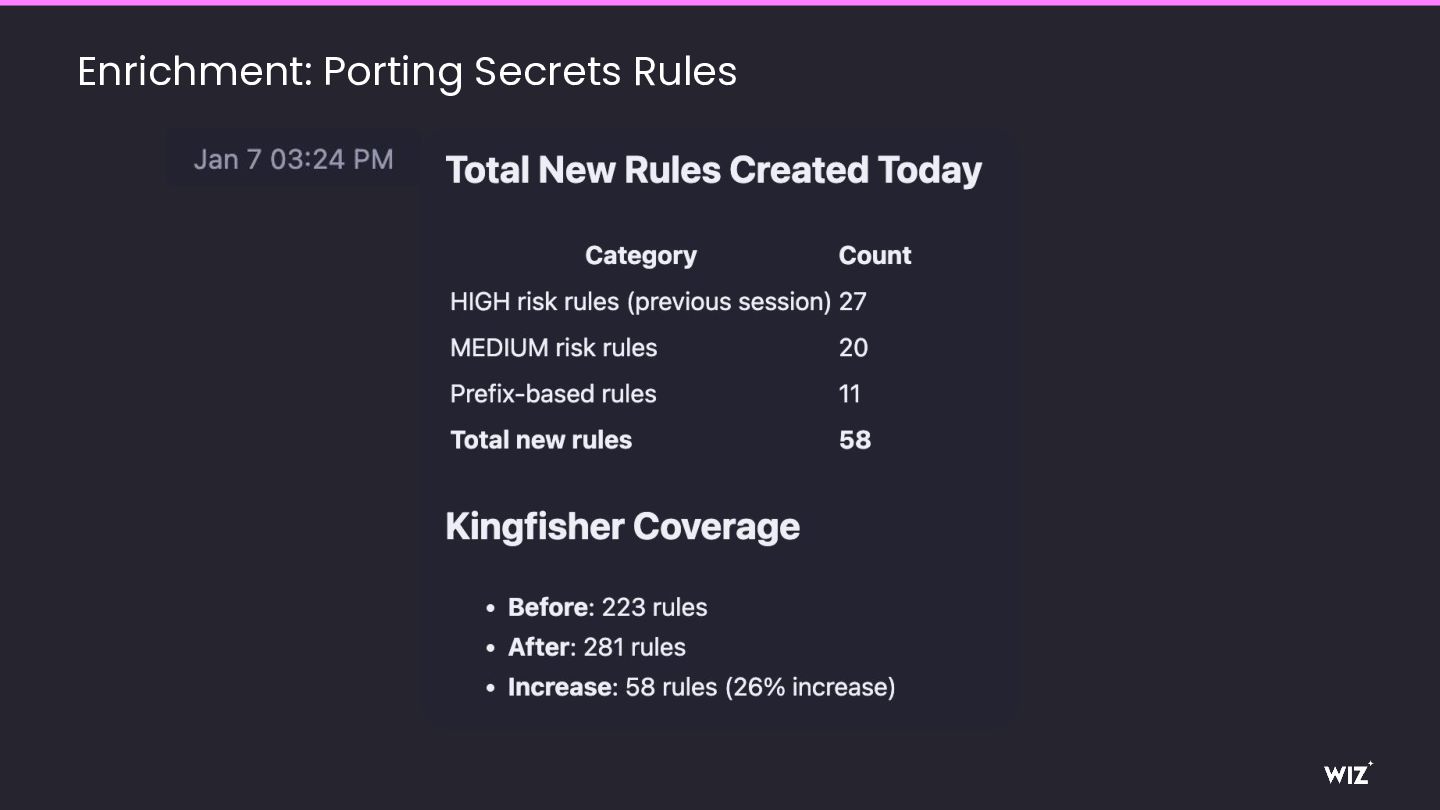
Task: Select the 'Count' column header
Action: click(874, 256)
